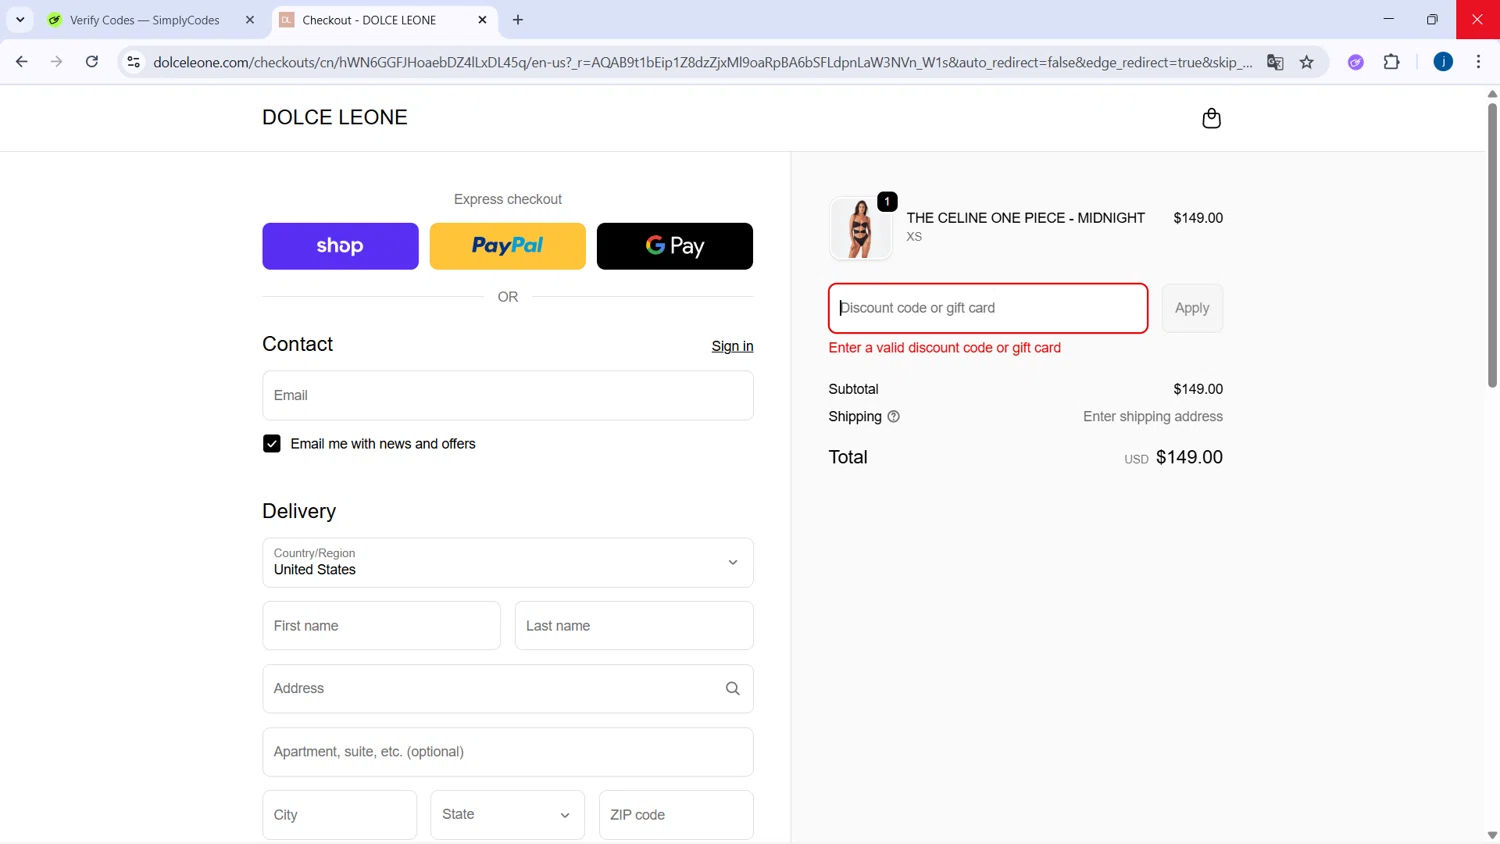Viewport: 1500px width, 844px height.
Task: Click the DOLCE LEONE store logo
Action: pyautogui.click(x=335, y=118)
